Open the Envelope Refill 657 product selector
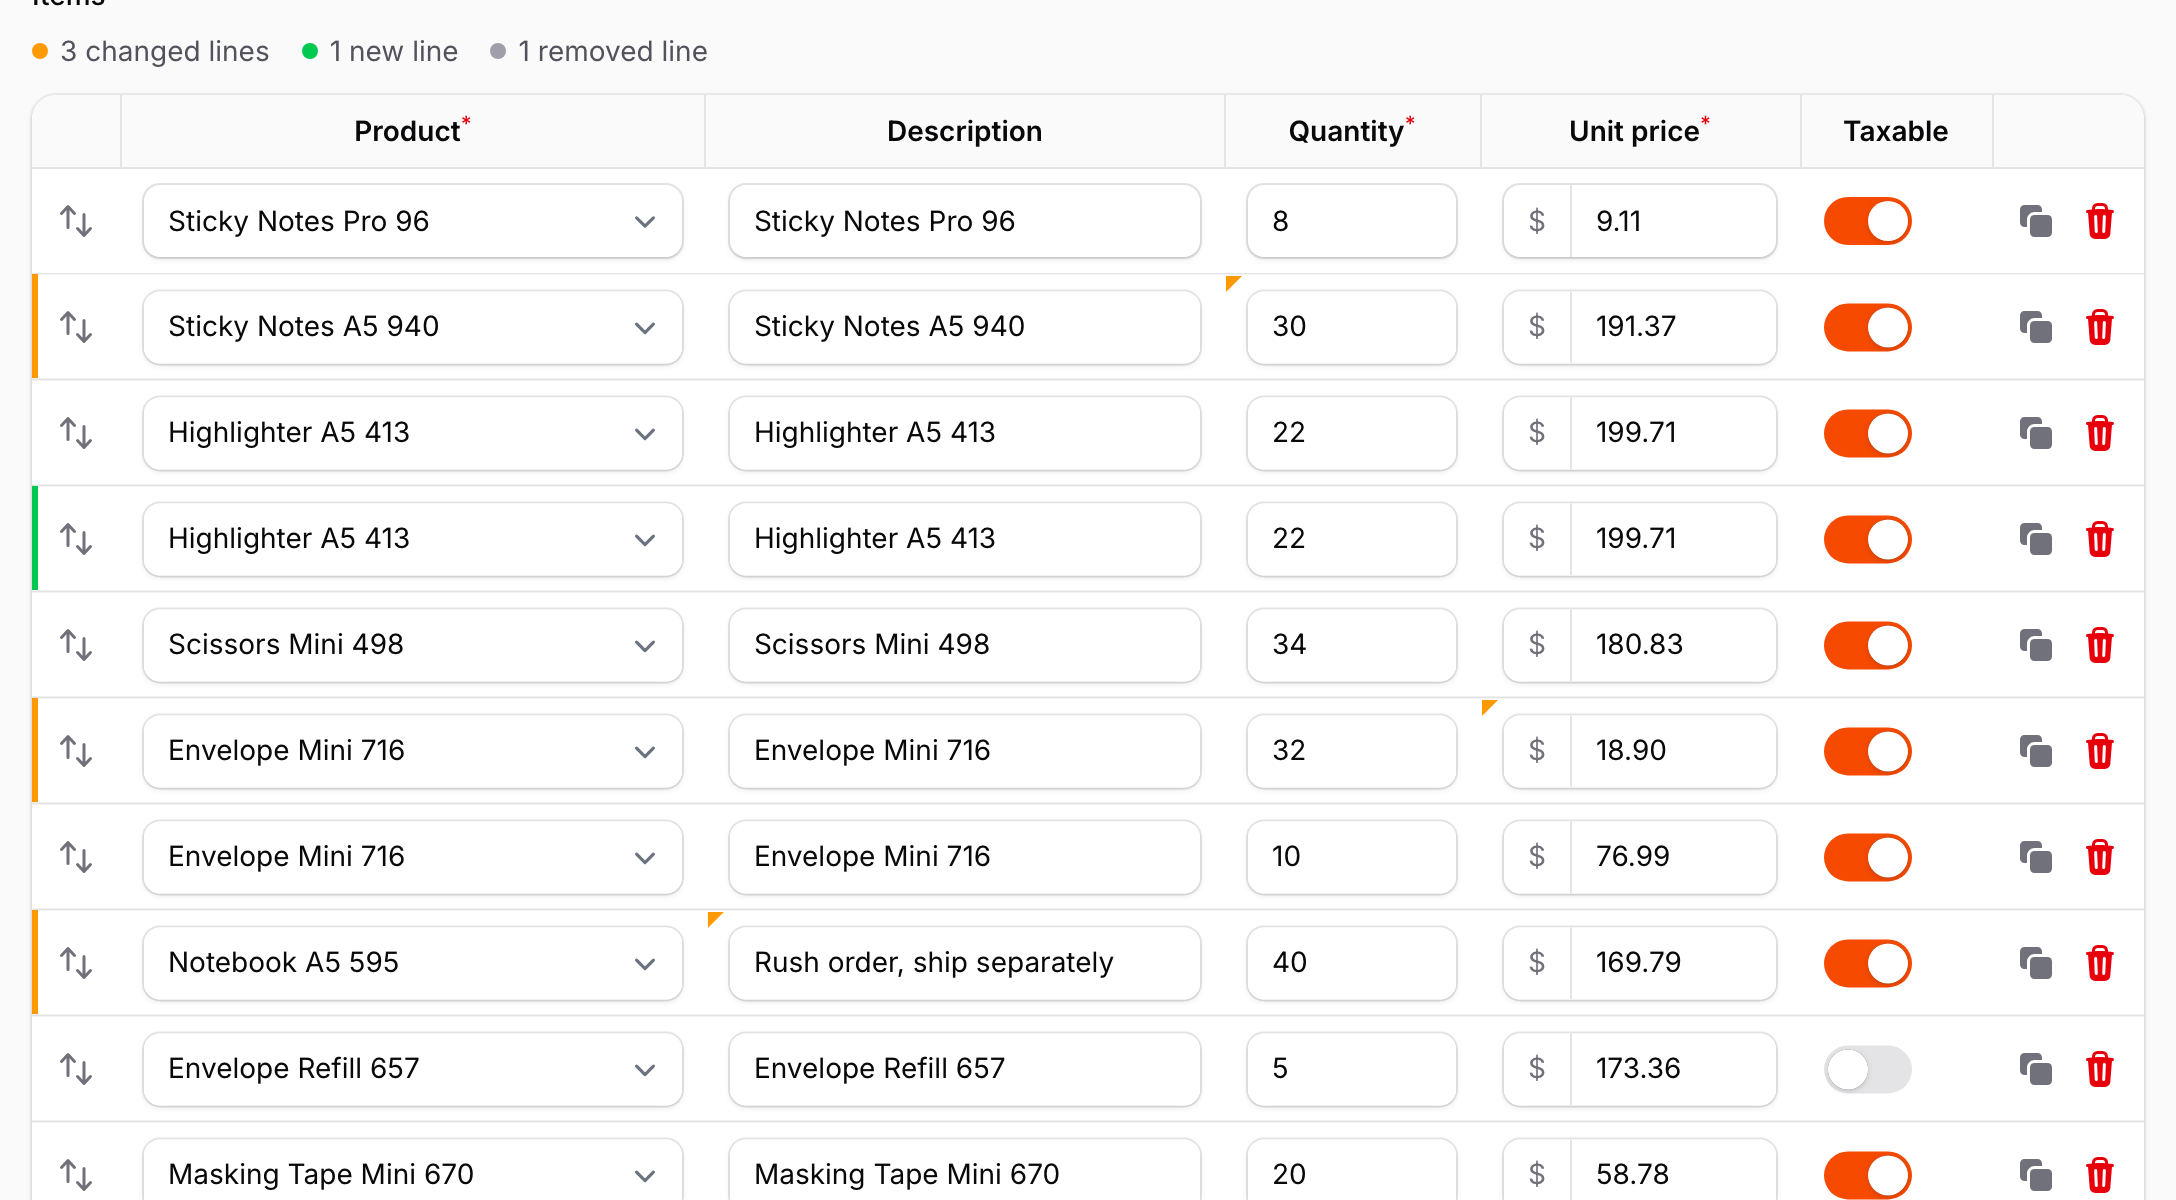The height and width of the screenshot is (1200, 2176). [413, 1069]
